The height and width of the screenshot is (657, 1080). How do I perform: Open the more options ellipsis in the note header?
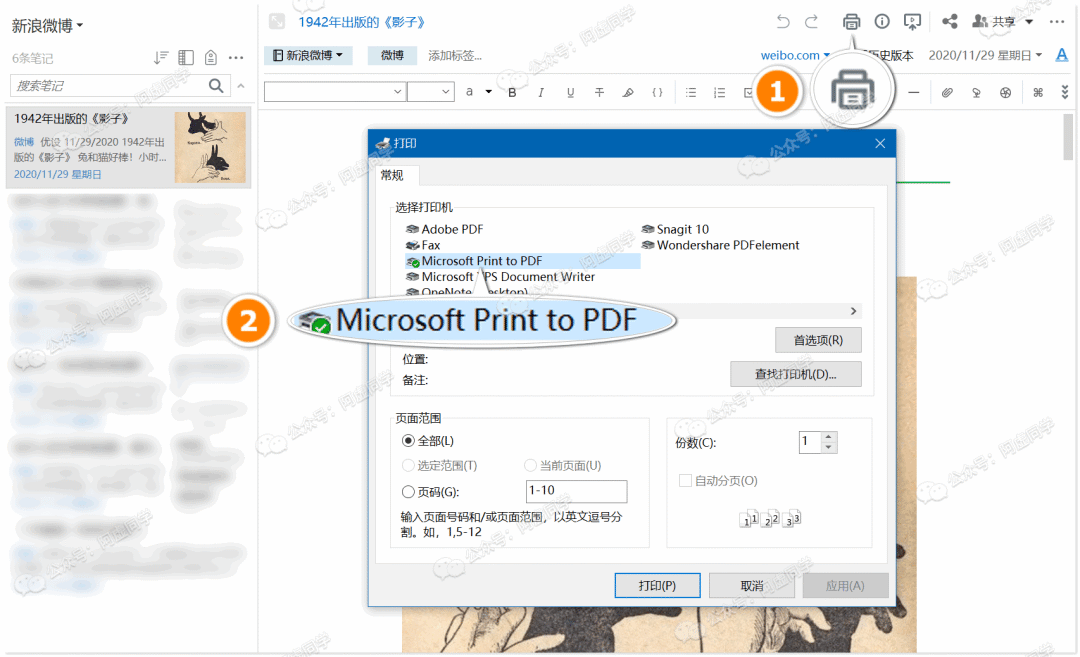tap(1057, 22)
